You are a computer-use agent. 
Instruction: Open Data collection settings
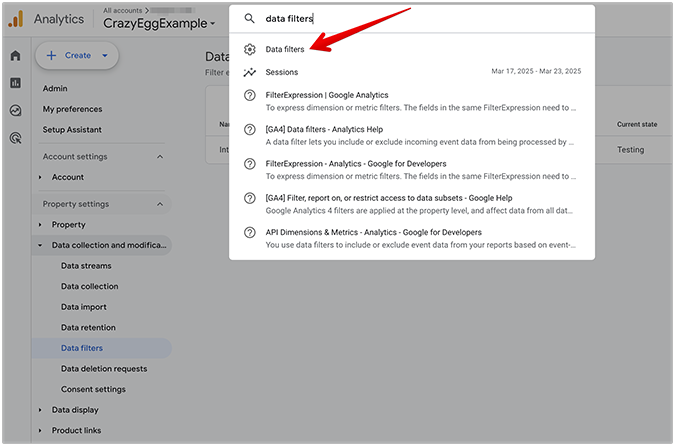pos(90,287)
